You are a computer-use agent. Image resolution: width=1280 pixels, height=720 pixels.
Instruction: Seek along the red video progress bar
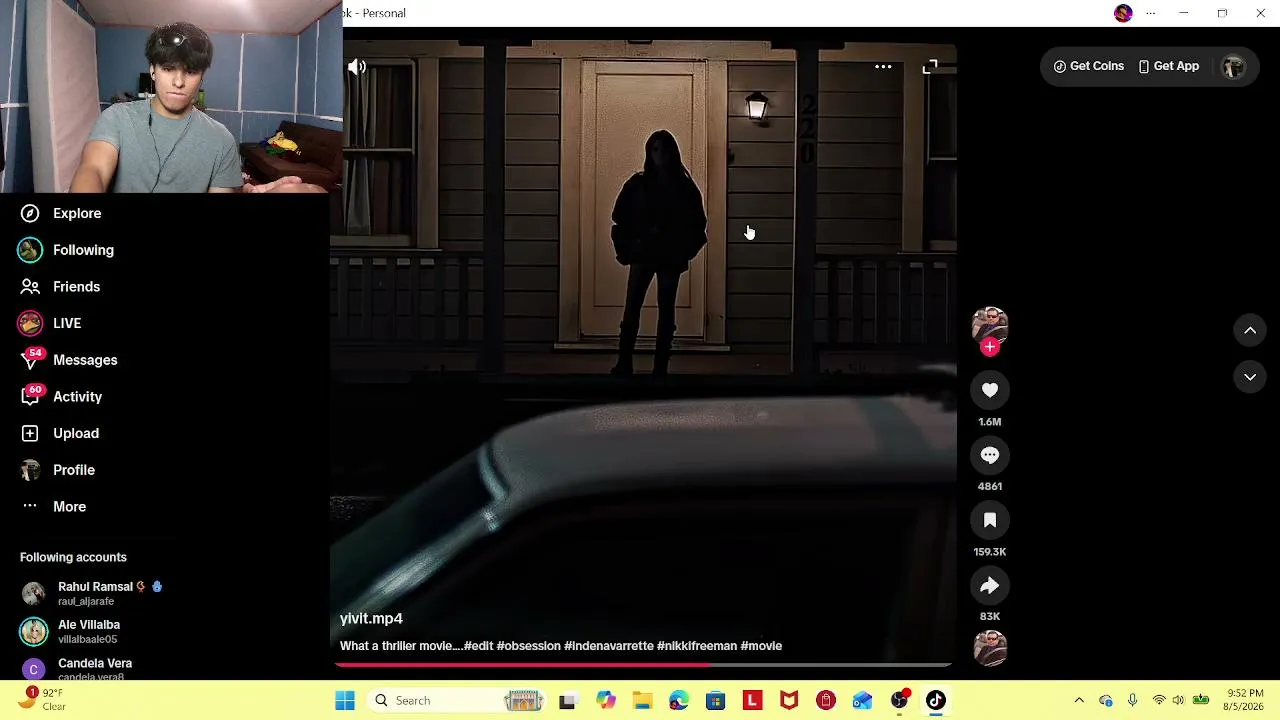[643, 664]
